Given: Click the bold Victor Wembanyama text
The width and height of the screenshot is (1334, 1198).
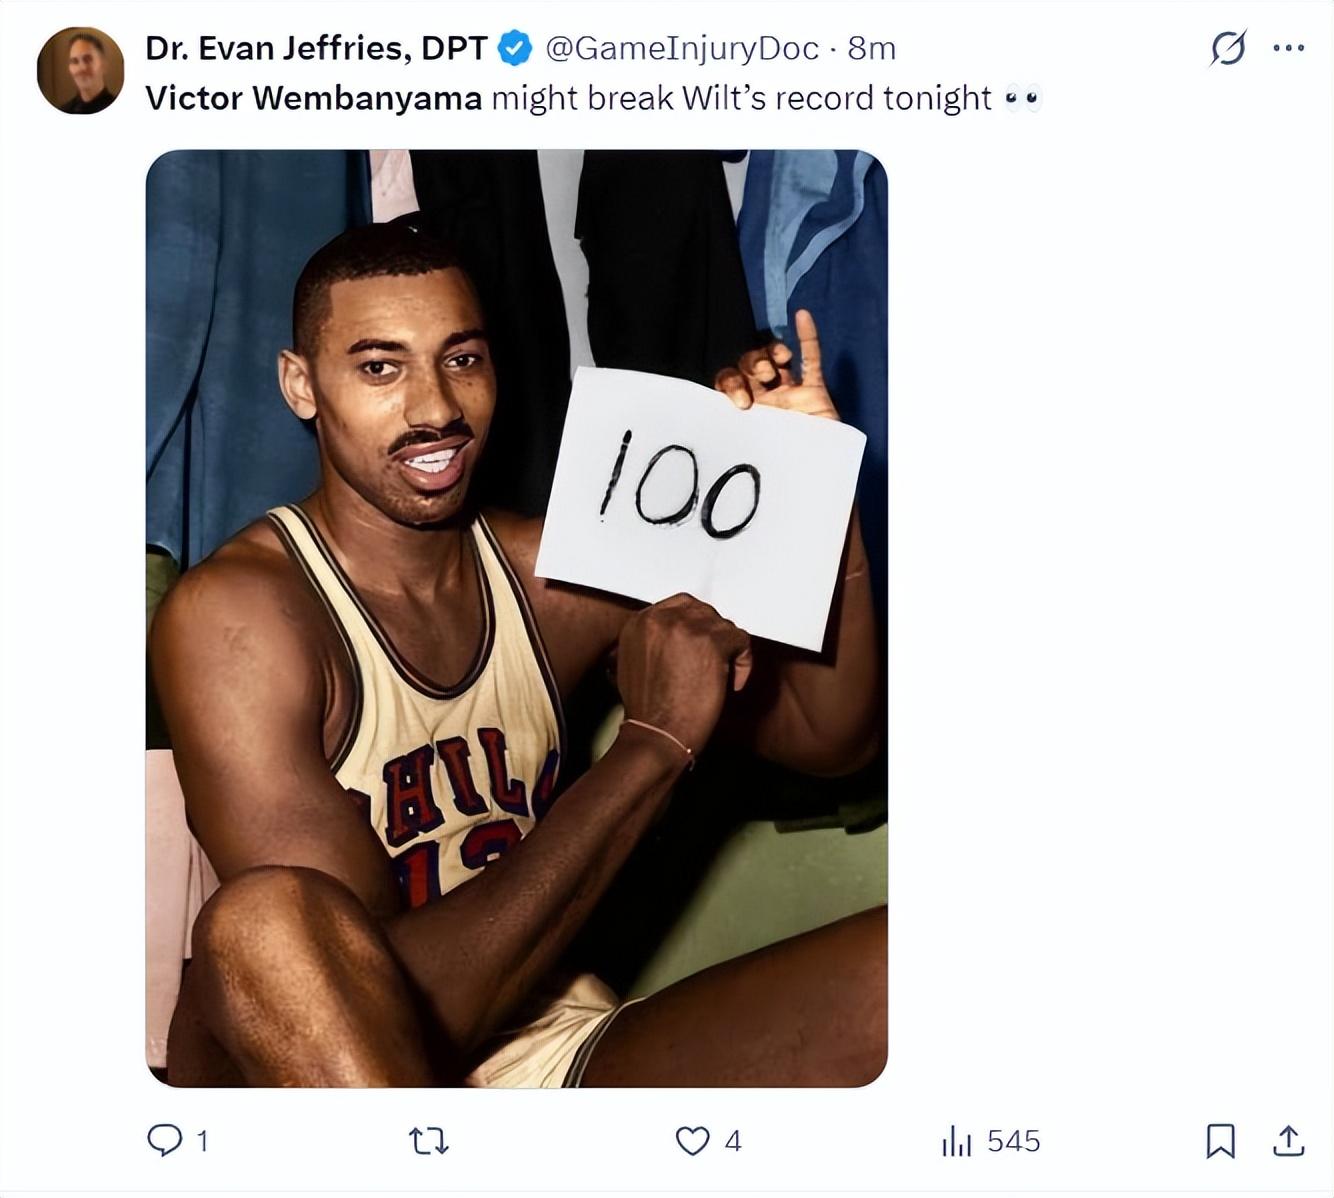Looking at the screenshot, I should click(313, 98).
